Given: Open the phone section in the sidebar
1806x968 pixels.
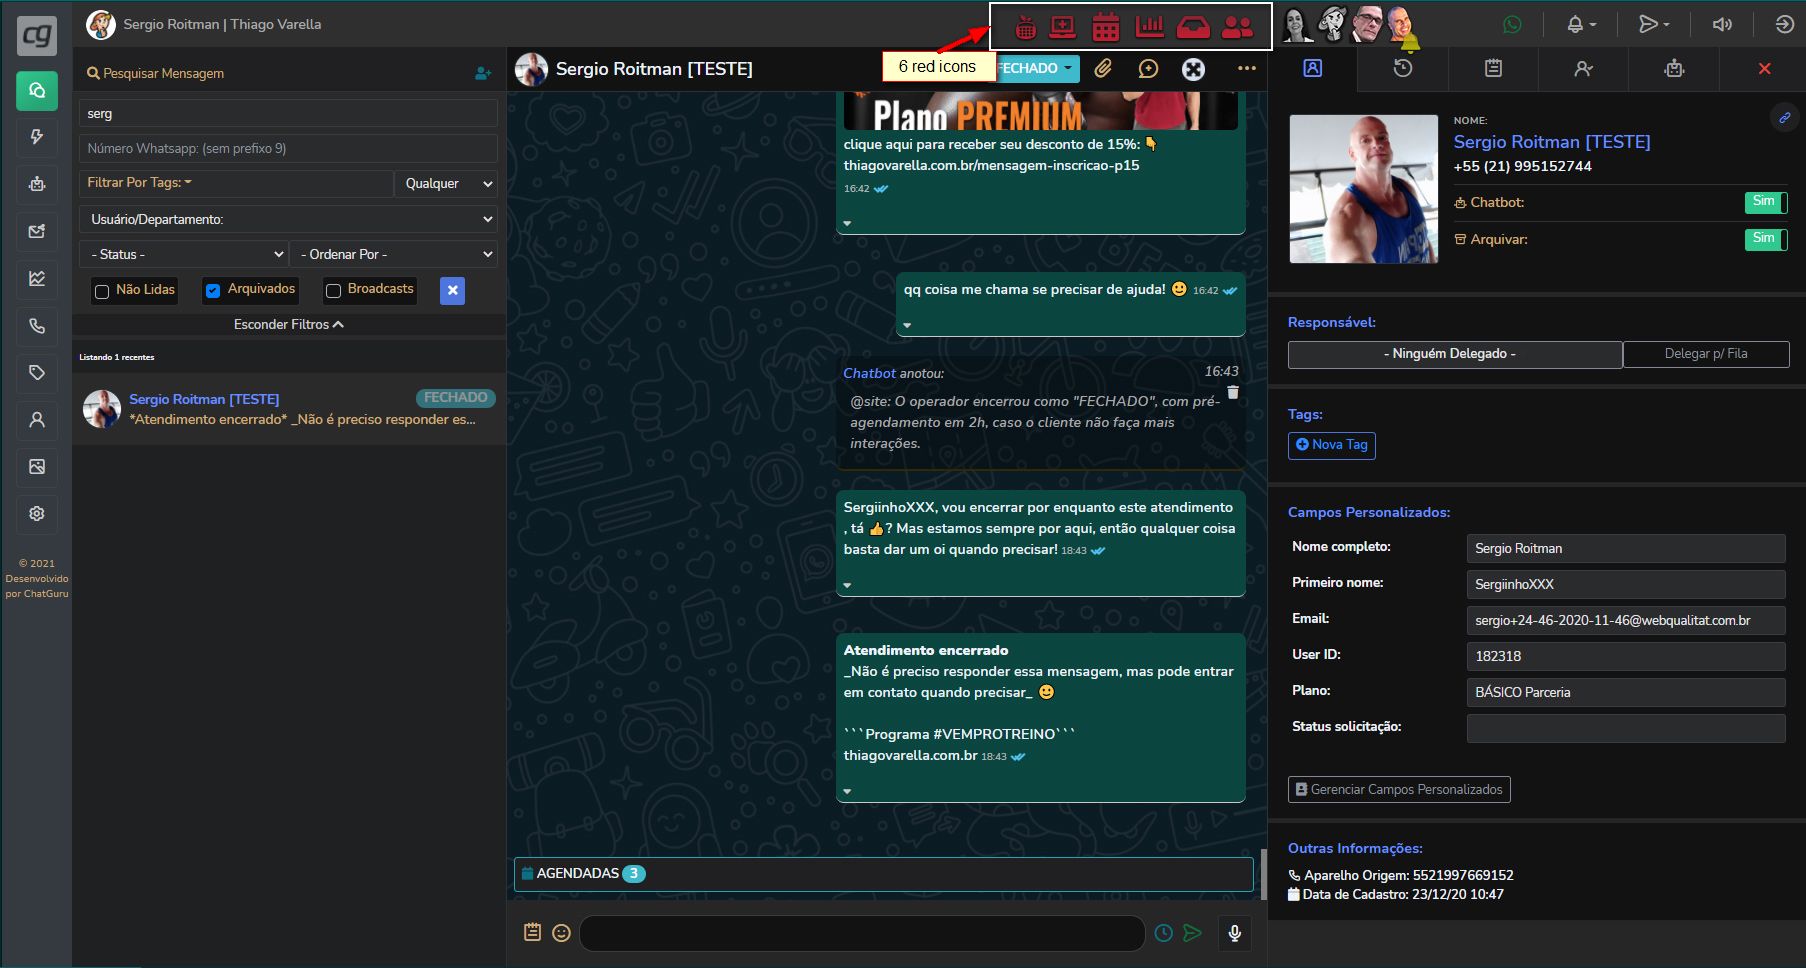Looking at the screenshot, I should [37, 326].
